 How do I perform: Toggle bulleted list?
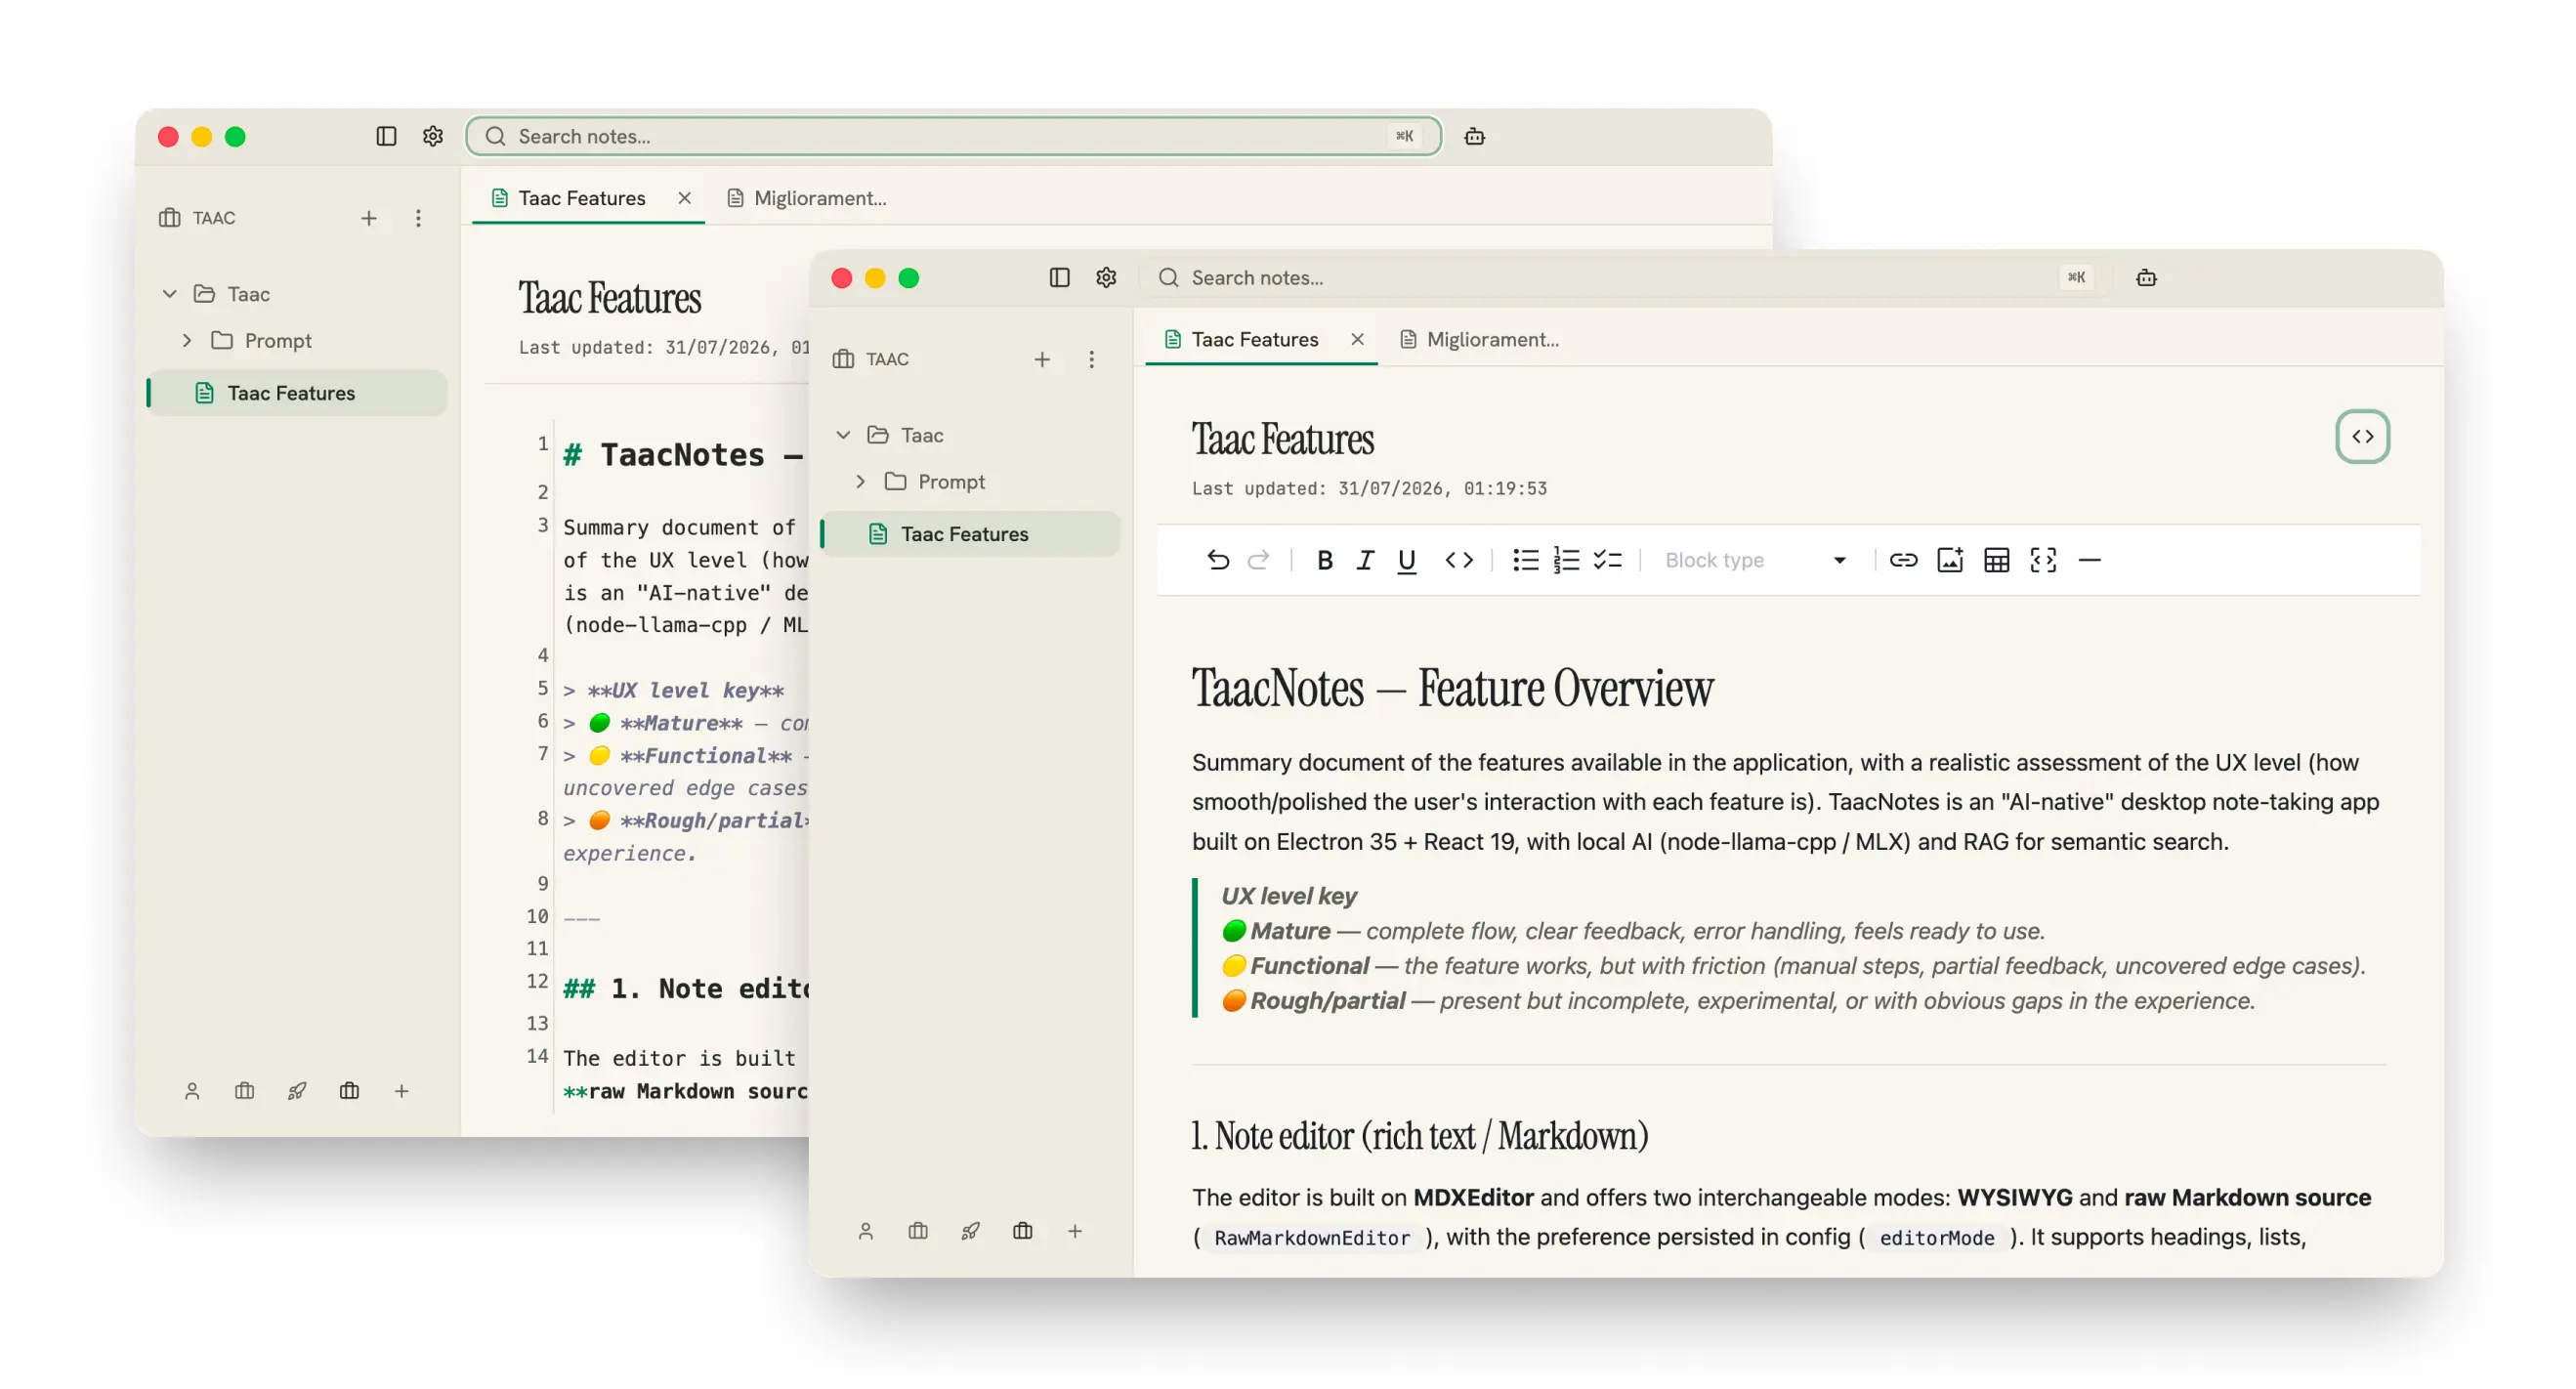(1525, 560)
